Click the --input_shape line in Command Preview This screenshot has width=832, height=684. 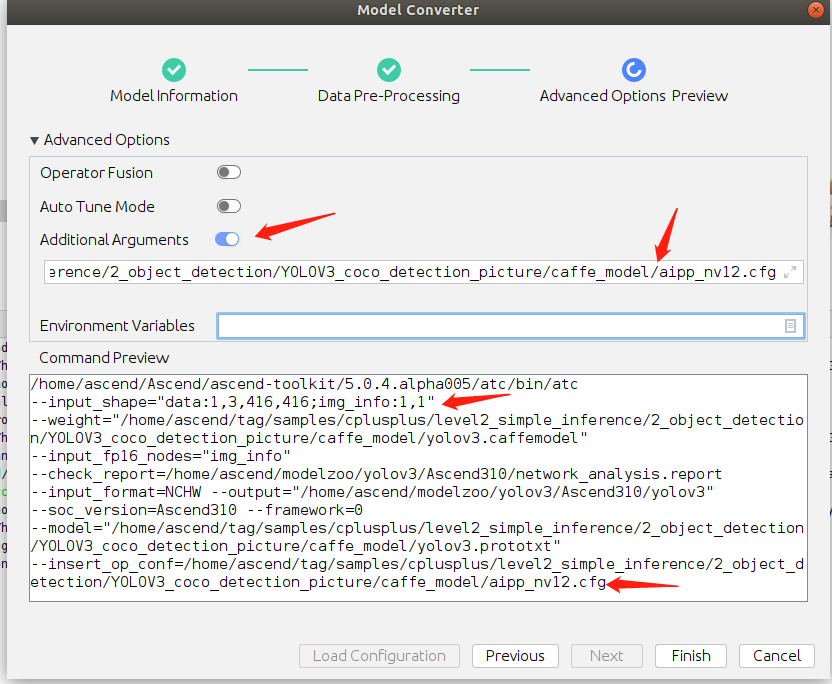point(232,402)
